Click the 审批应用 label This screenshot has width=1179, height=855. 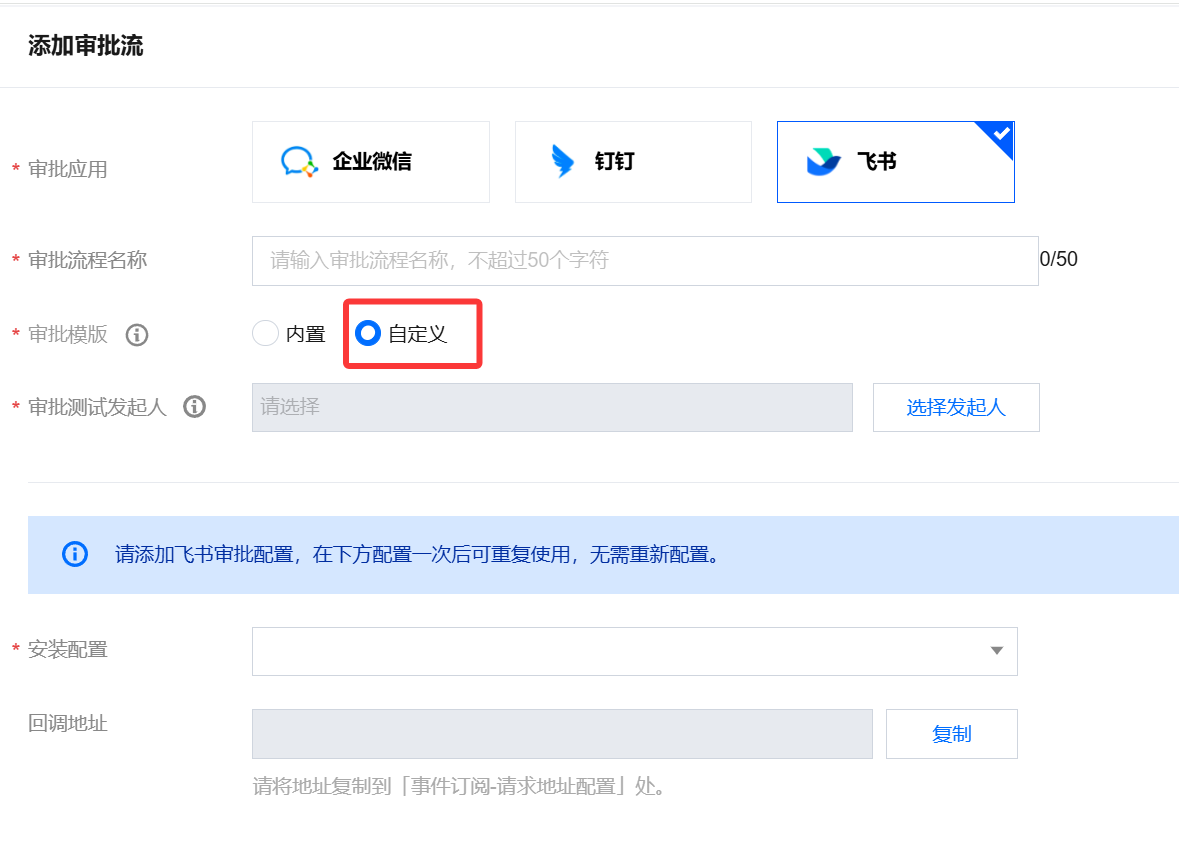[68, 169]
